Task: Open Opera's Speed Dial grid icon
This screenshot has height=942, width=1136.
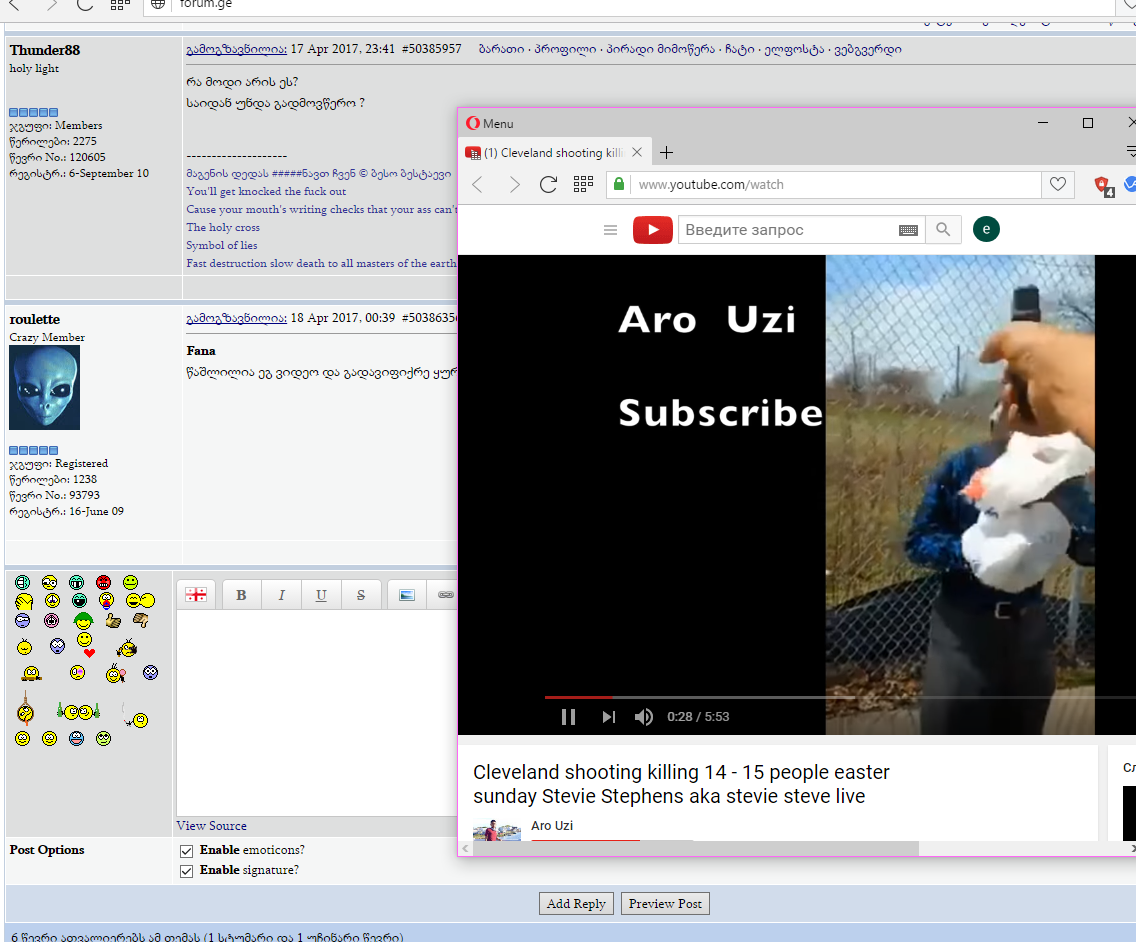Action: (x=583, y=185)
